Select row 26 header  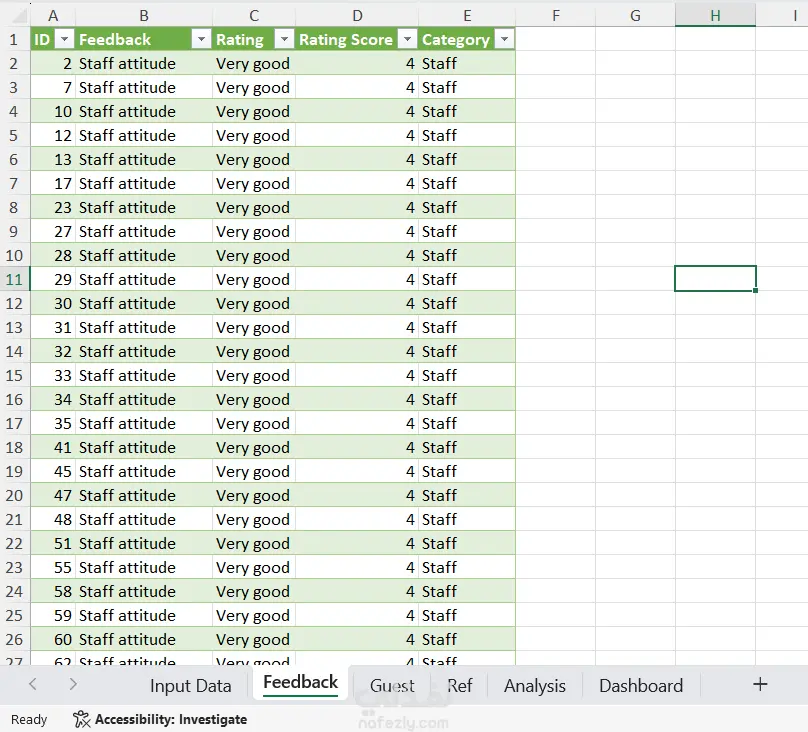(14, 639)
